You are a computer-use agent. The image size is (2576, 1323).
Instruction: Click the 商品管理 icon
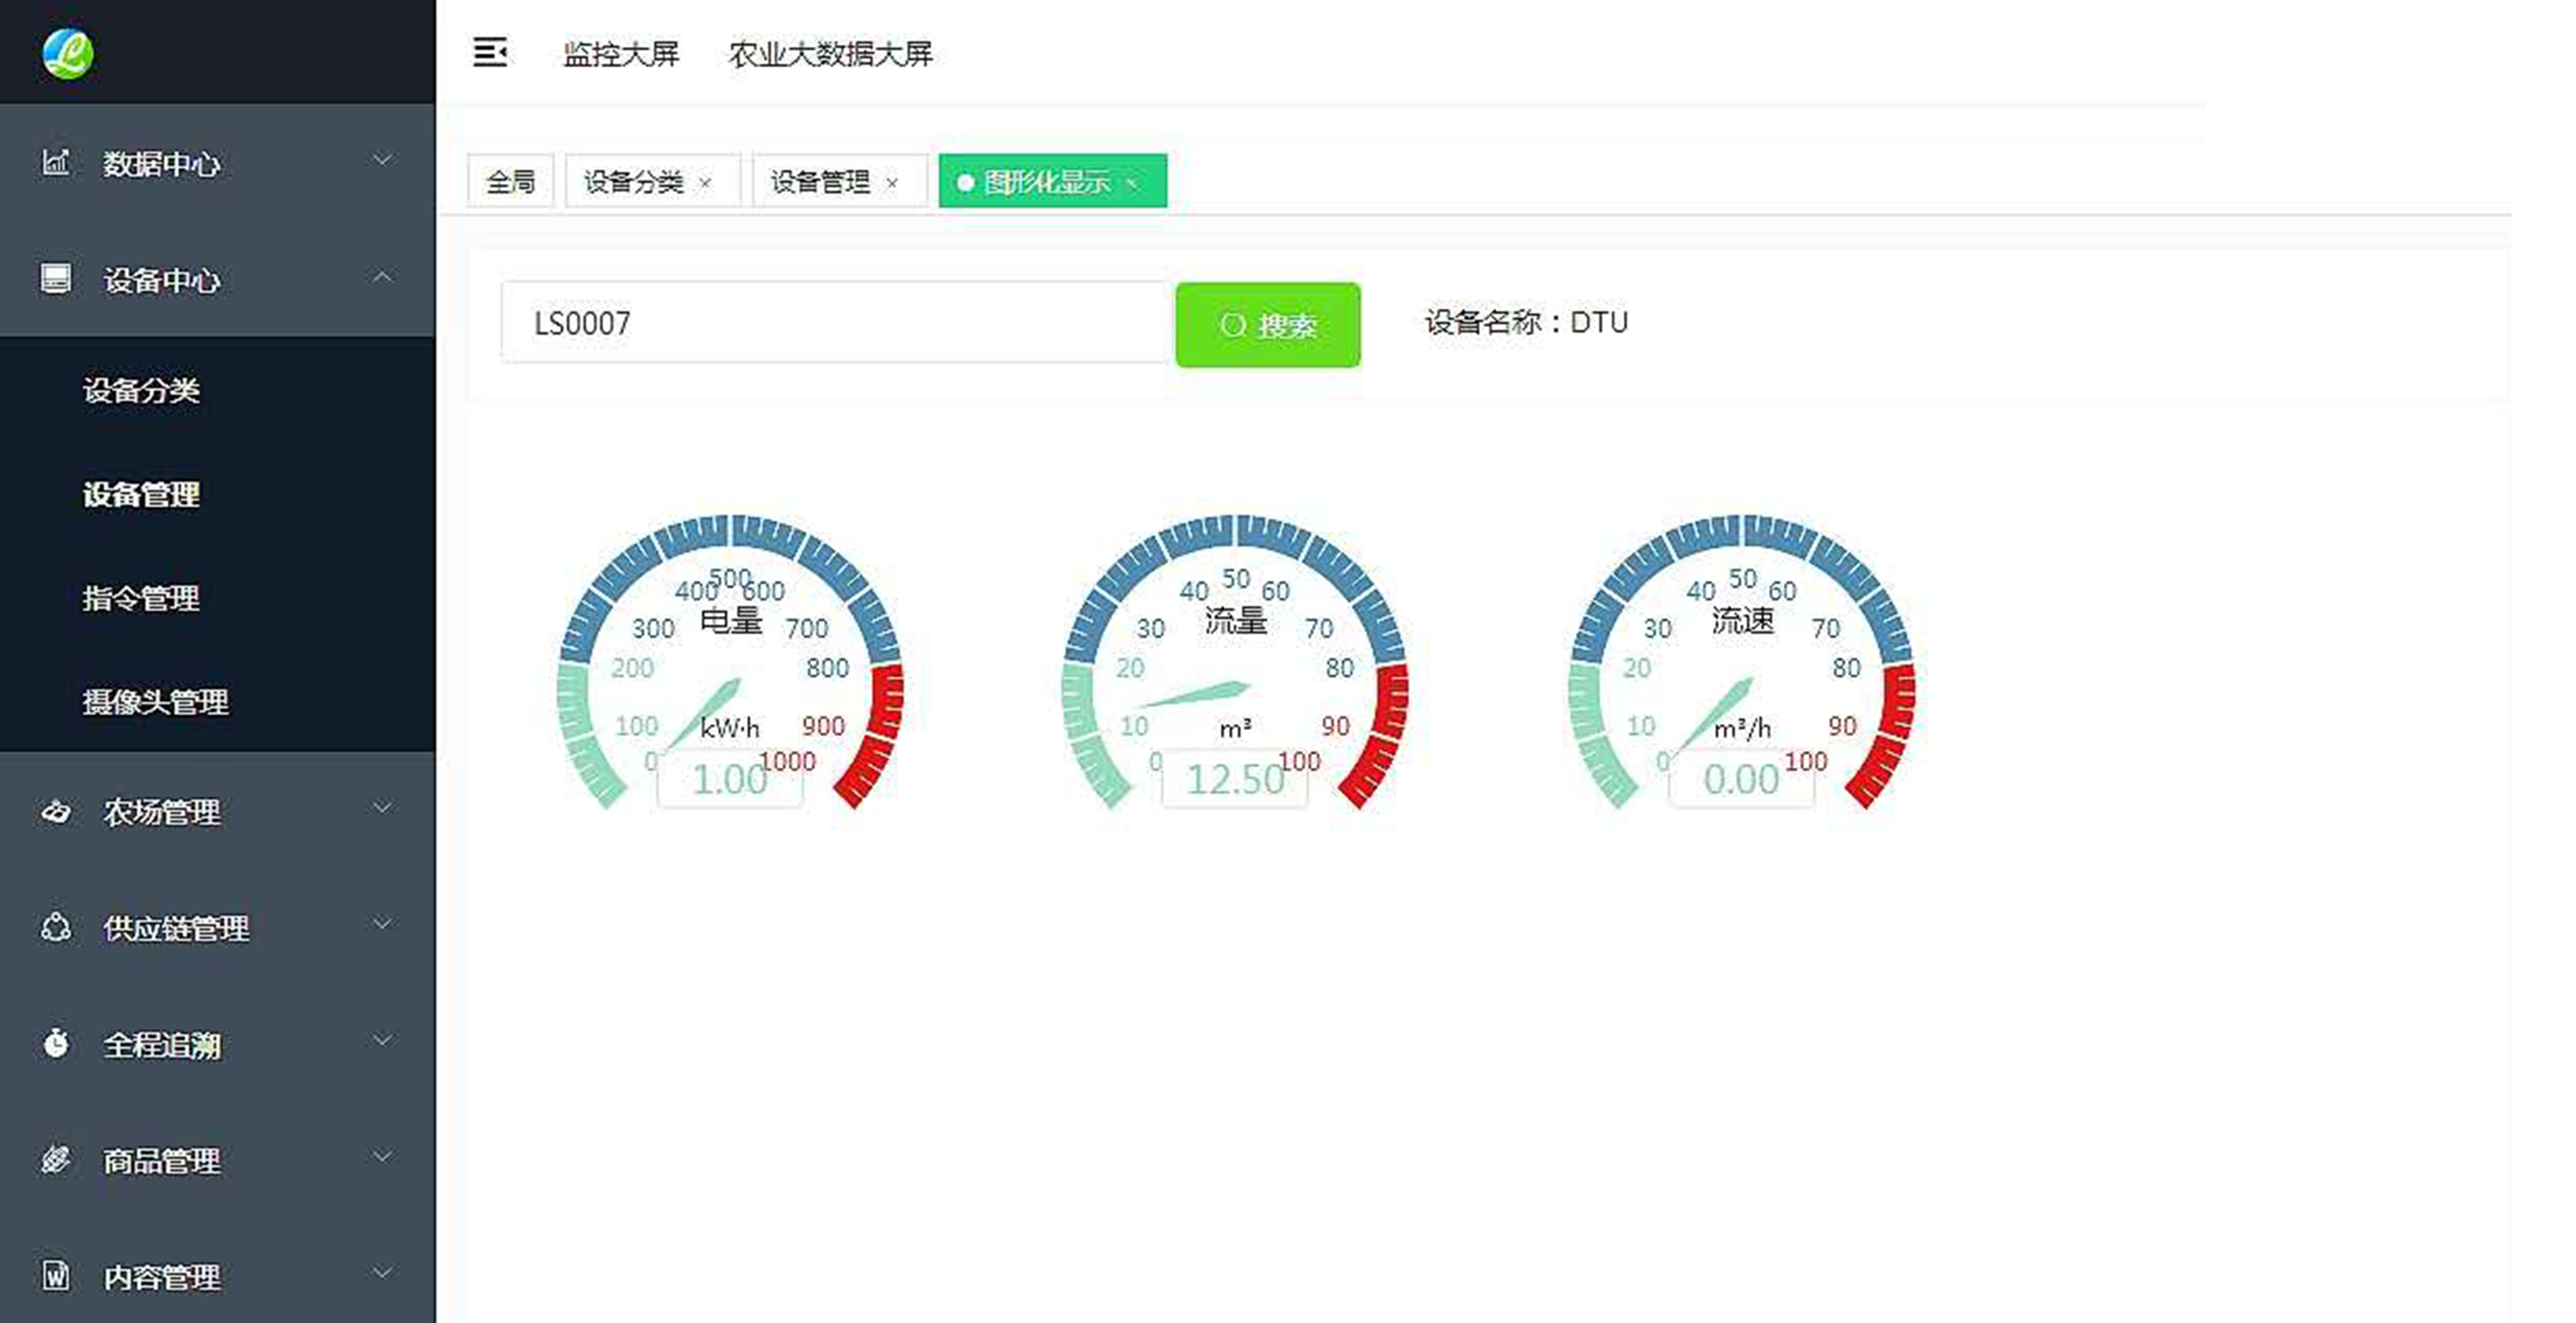pyautogui.click(x=56, y=1159)
